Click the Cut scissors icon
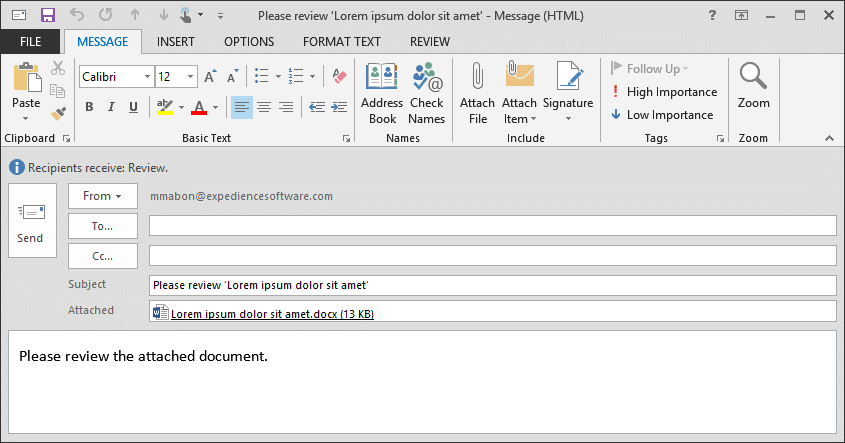Viewport: 845px width, 443px height. click(58, 68)
